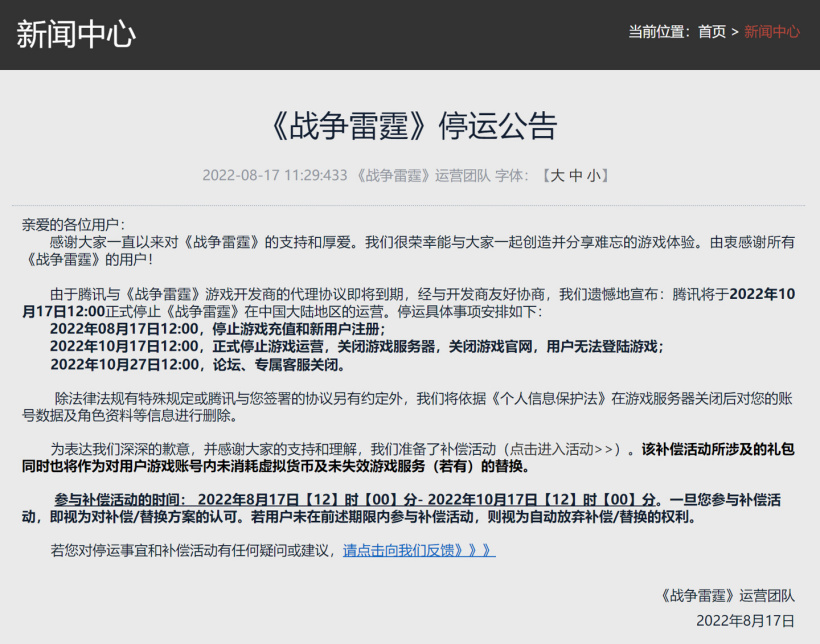Click the 亲爱的各位用户 greeting line
Image resolution: width=820 pixels, height=644 pixels.
point(74,225)
